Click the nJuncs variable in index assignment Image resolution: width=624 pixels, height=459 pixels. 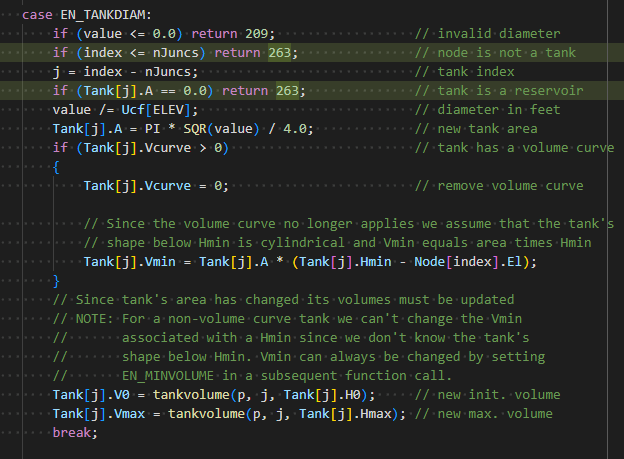(168, 72)
